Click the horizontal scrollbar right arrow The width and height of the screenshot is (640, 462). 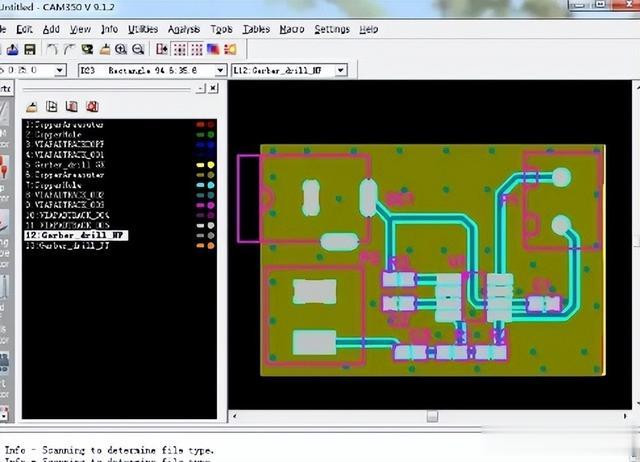[625, 416]
